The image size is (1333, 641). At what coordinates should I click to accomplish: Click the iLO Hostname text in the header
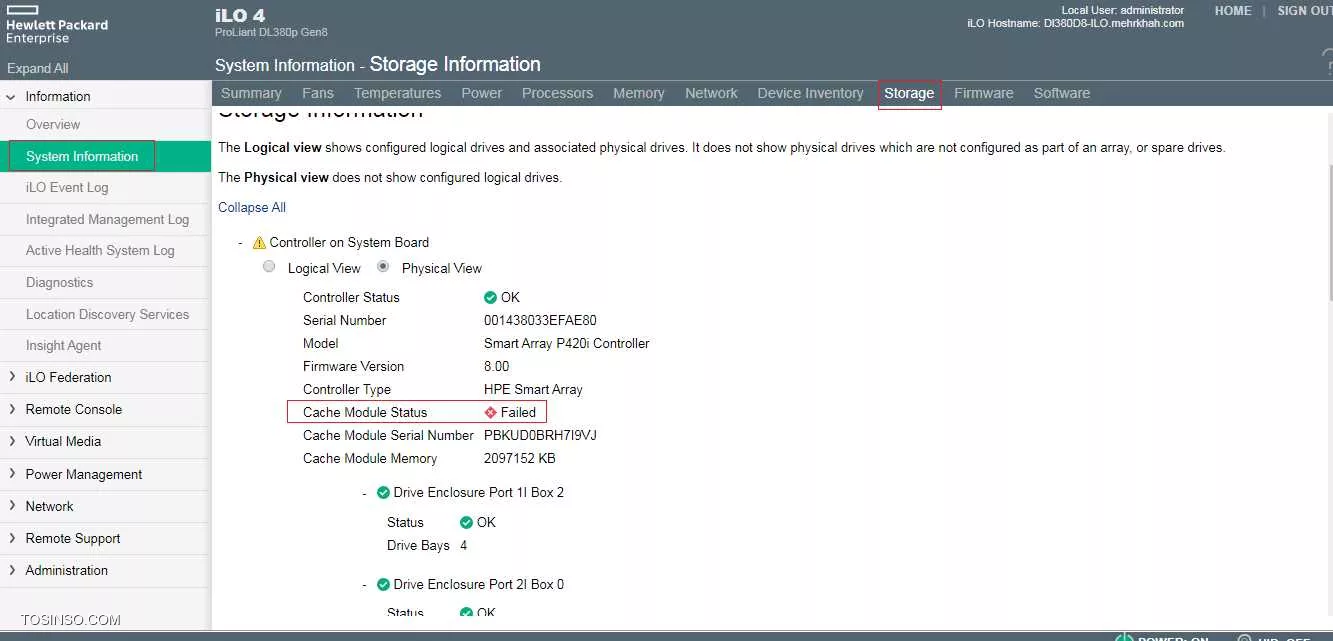pyautogui.click(x=1076, y=23)
